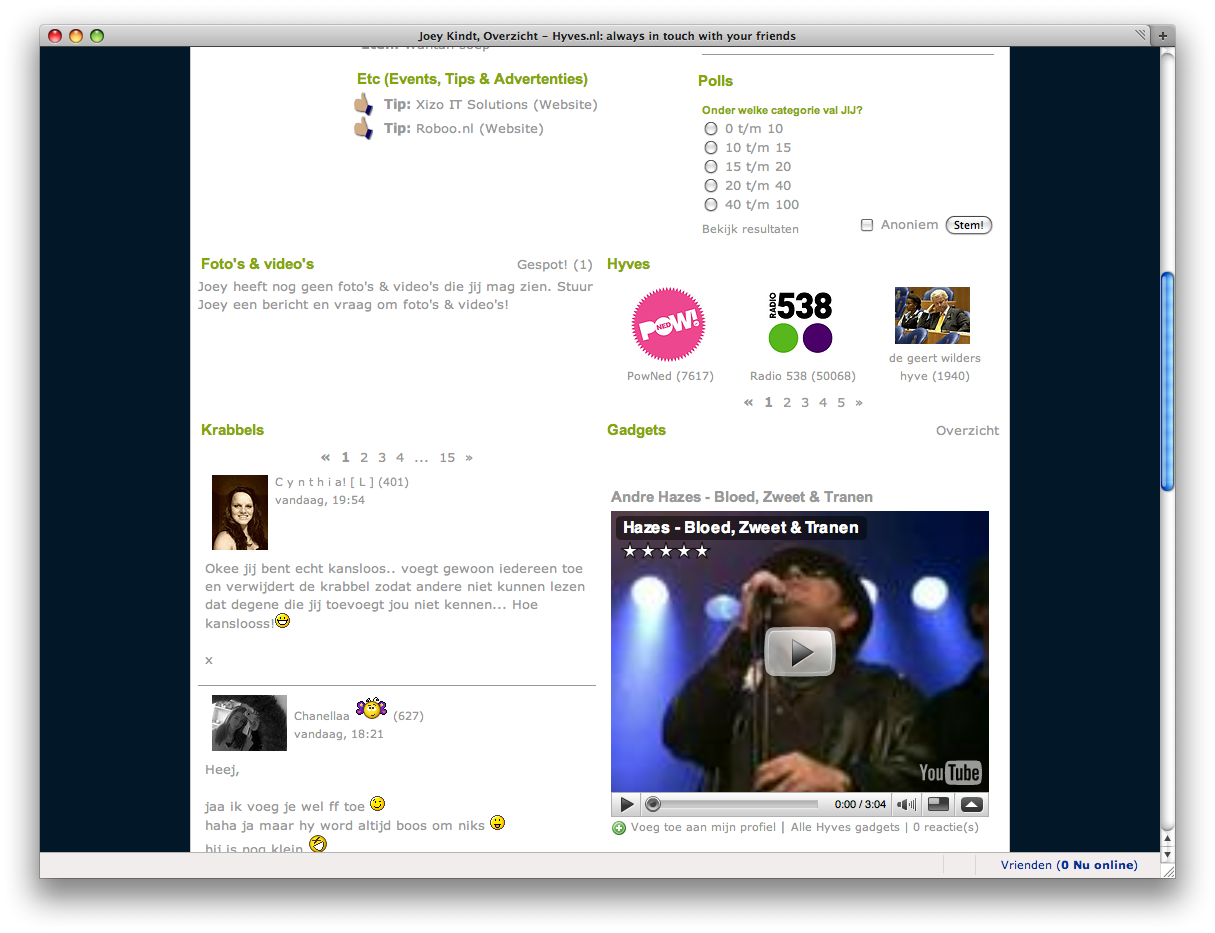Click the thumbs-up icon beside Roboo.nl tip
This screenshot has height=933, width=1215.
[363, 128]
